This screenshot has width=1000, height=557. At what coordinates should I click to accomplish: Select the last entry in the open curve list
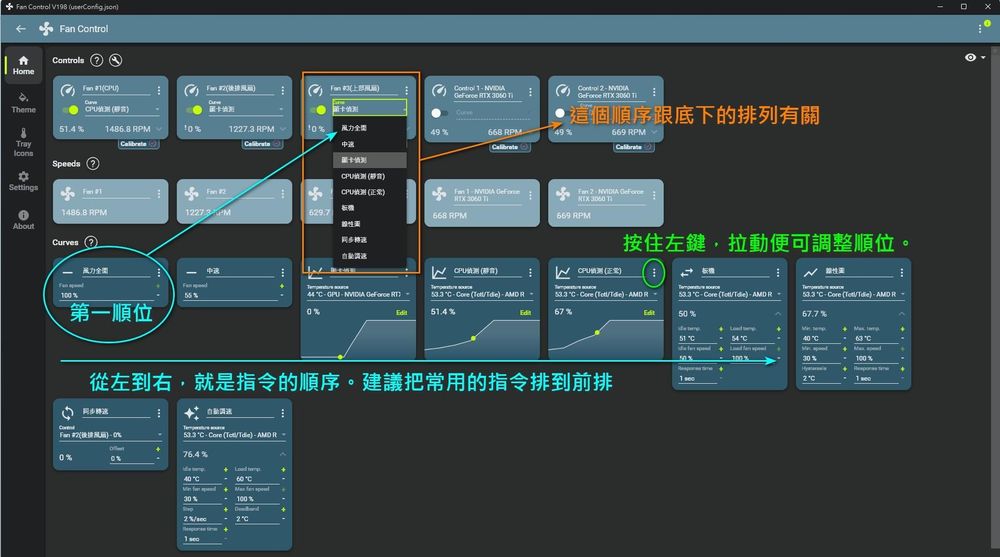[x=370, y=256]
